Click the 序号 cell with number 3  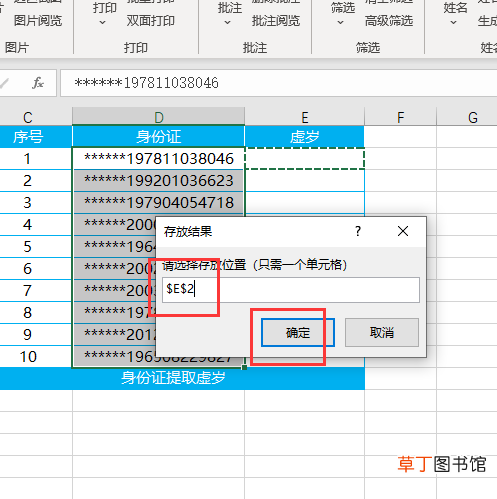click(x=36, y=203)
